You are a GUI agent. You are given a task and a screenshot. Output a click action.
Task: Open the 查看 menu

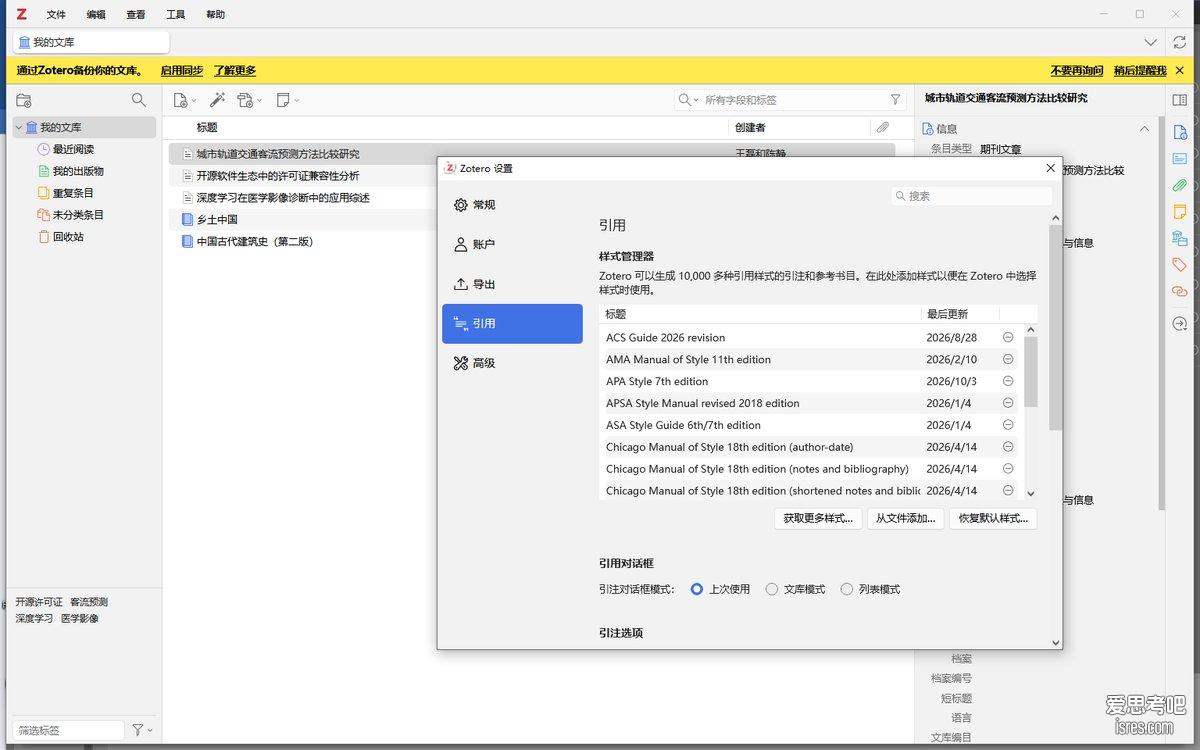click(136, 15)
